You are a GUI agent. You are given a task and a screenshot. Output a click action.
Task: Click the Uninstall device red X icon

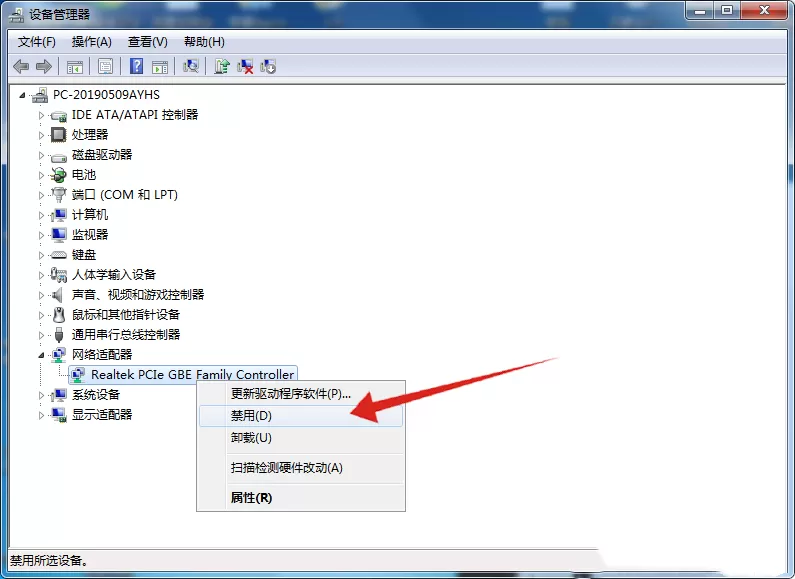(245, 66)
